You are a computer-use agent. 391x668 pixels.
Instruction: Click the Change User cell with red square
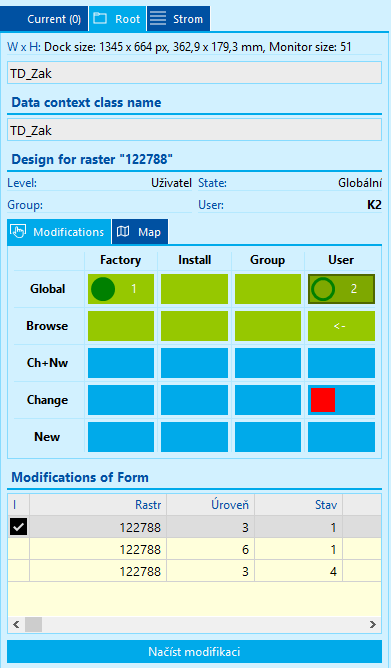(341, 400)
